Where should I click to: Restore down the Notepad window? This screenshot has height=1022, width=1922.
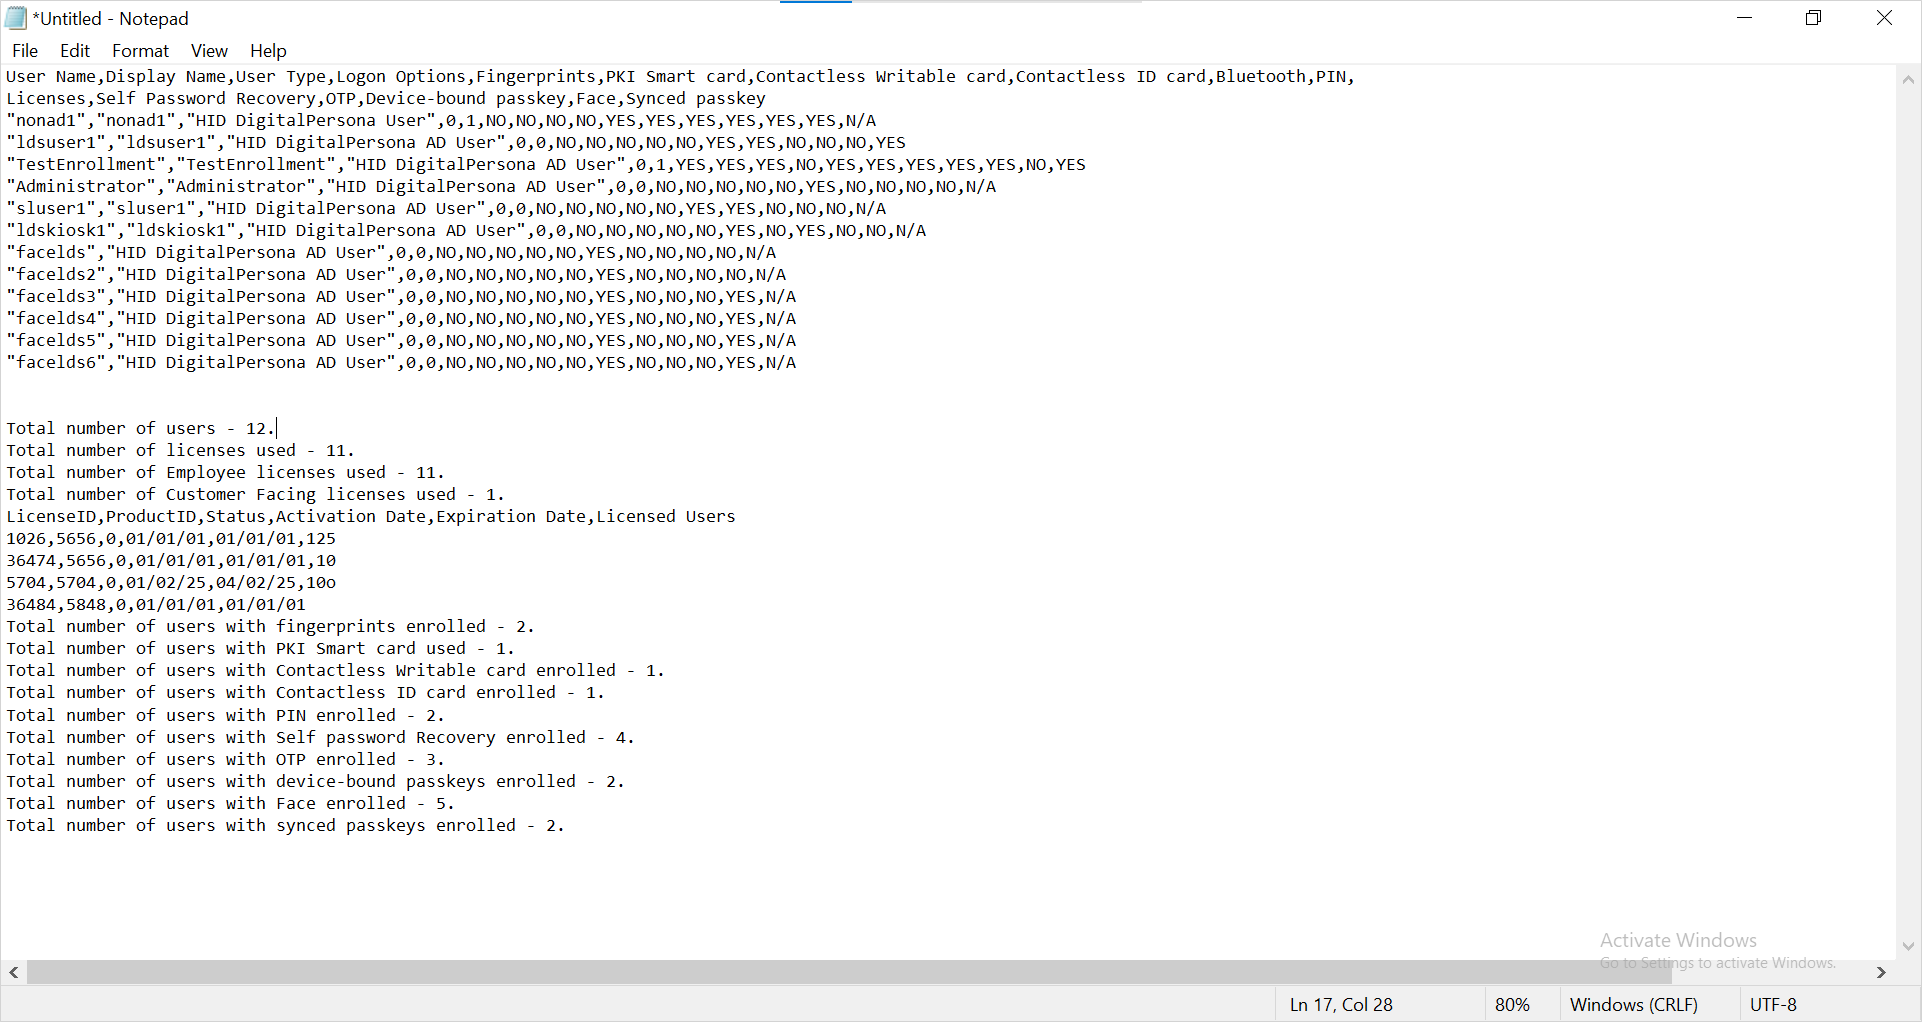point(1814,18)
